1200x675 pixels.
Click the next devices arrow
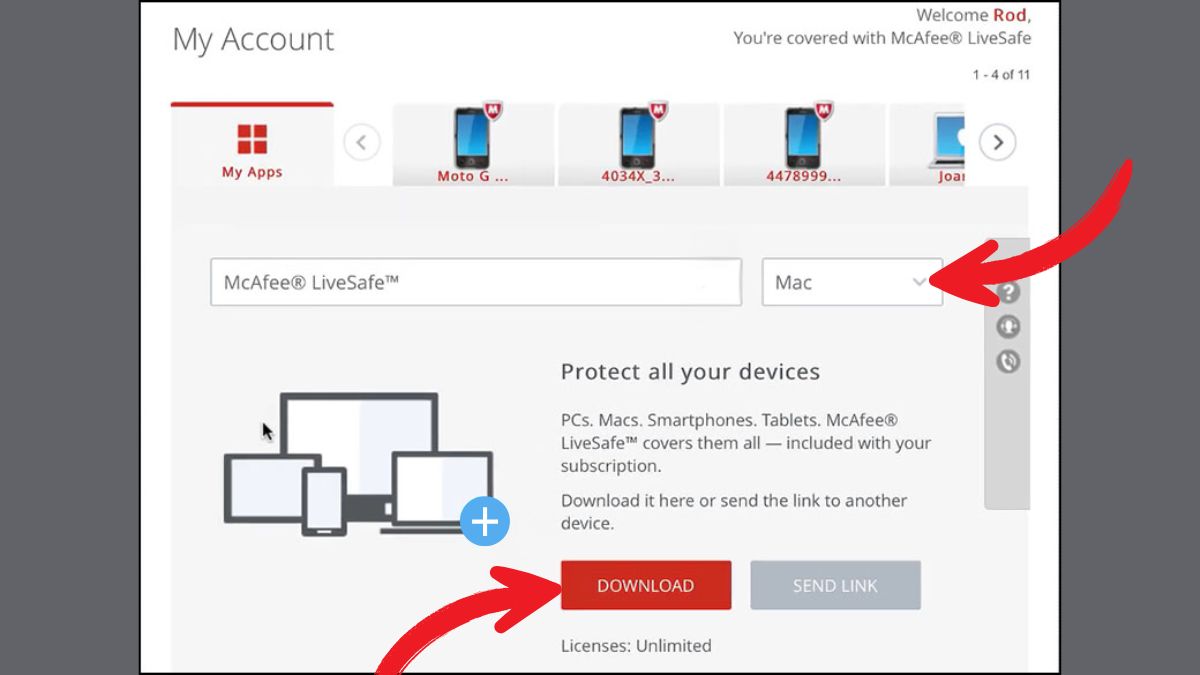click(997, 143)
